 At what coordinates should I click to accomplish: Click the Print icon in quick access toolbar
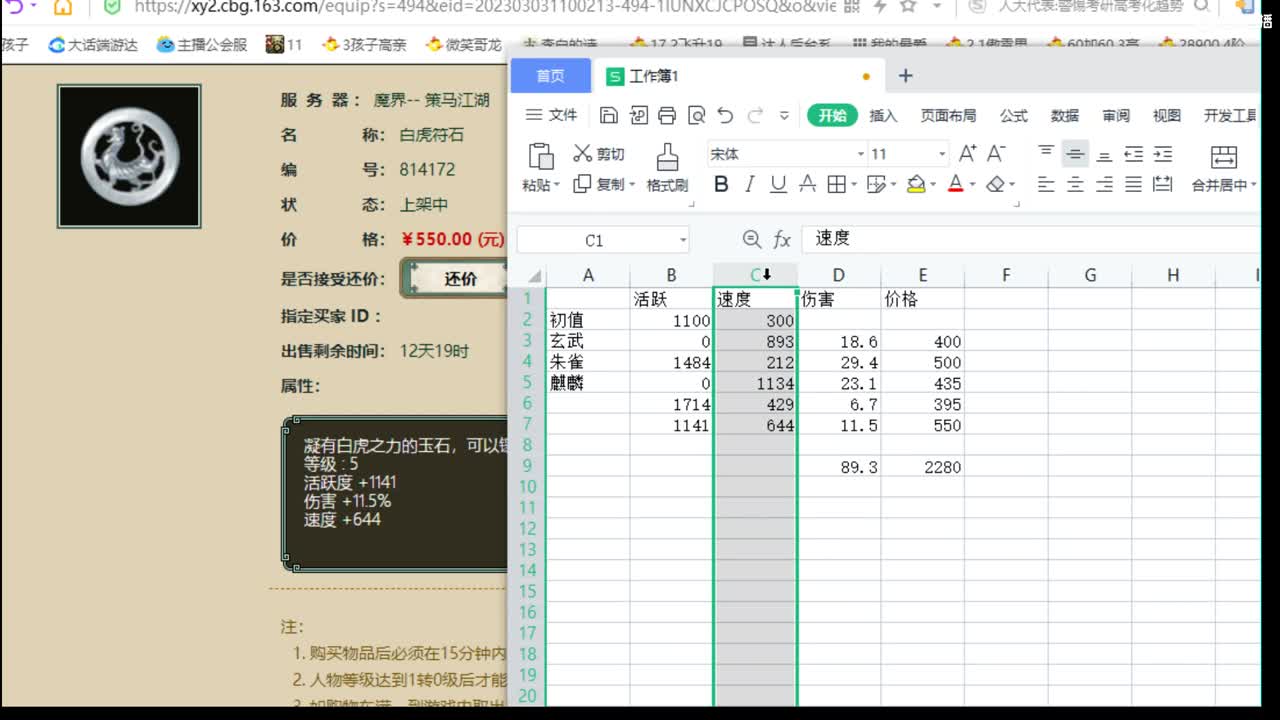[x=667, y=115]
